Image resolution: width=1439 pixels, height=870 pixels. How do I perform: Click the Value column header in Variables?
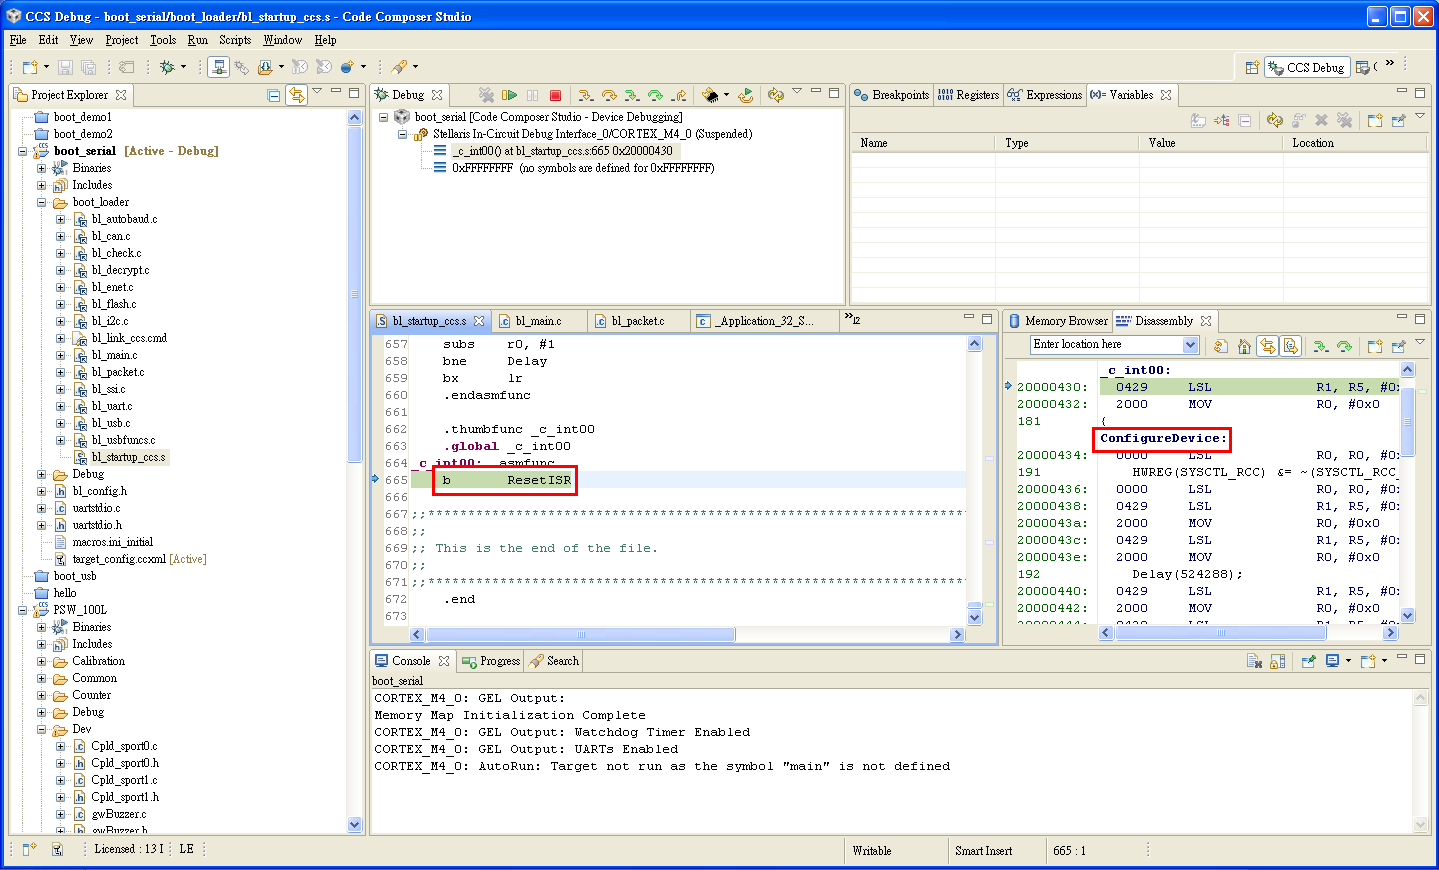(x=1210, y=143)
